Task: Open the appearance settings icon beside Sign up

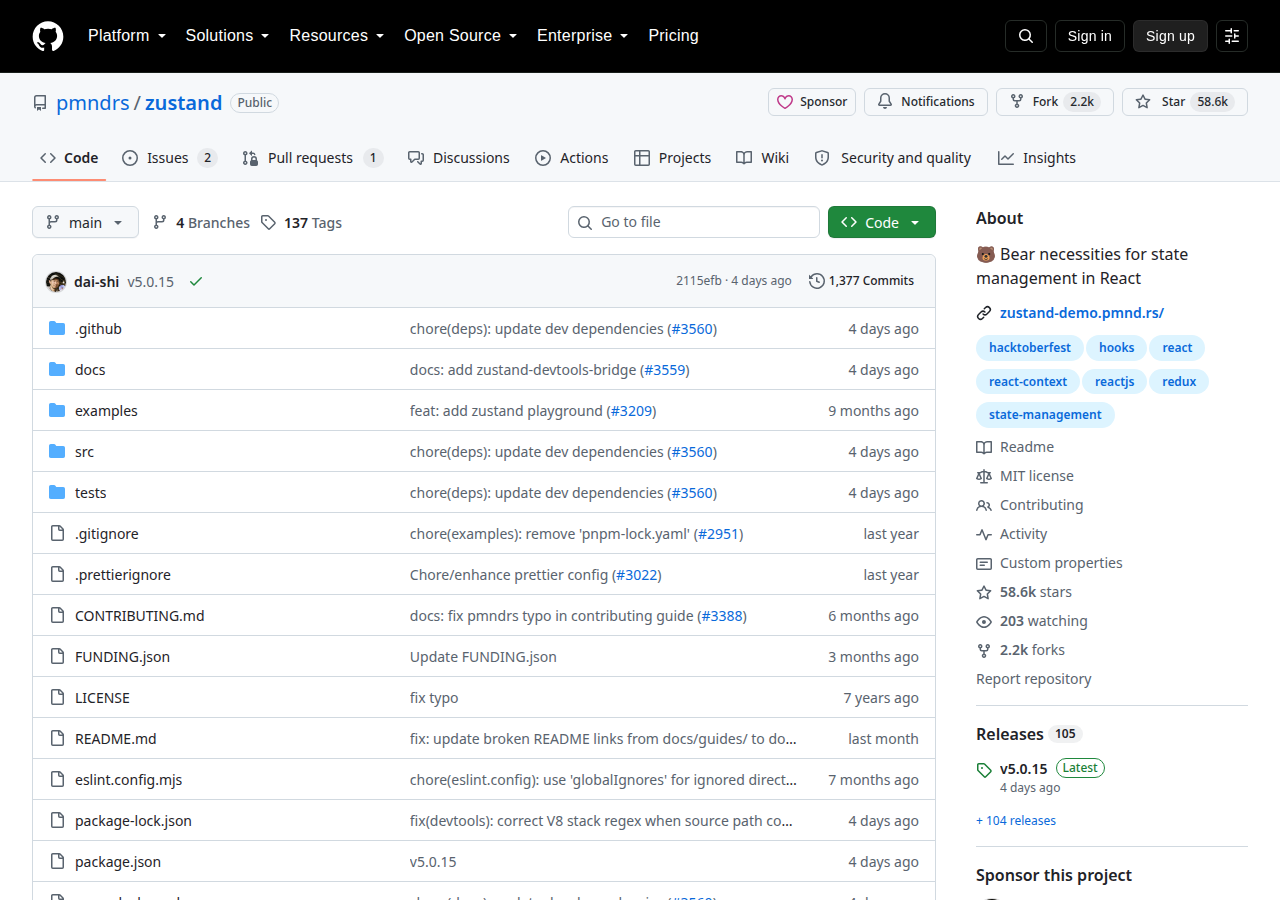Action: click(1232, 36)
